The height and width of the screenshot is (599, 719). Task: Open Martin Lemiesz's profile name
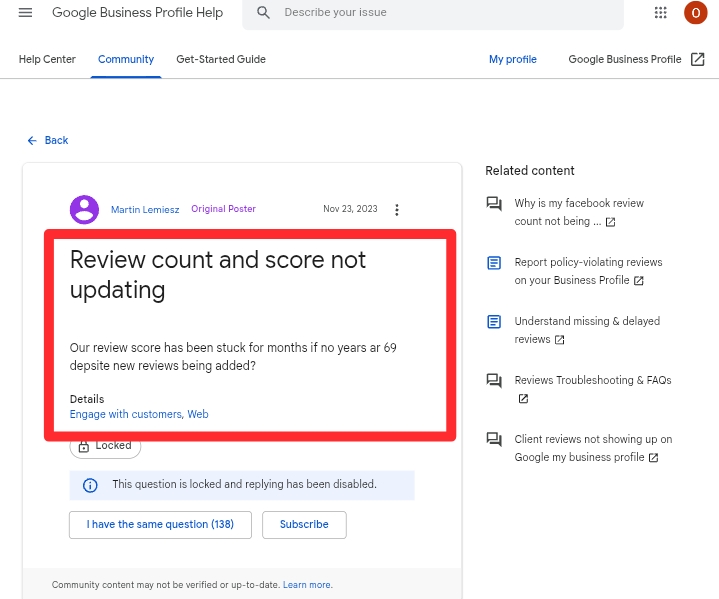[x=145, y=210]
